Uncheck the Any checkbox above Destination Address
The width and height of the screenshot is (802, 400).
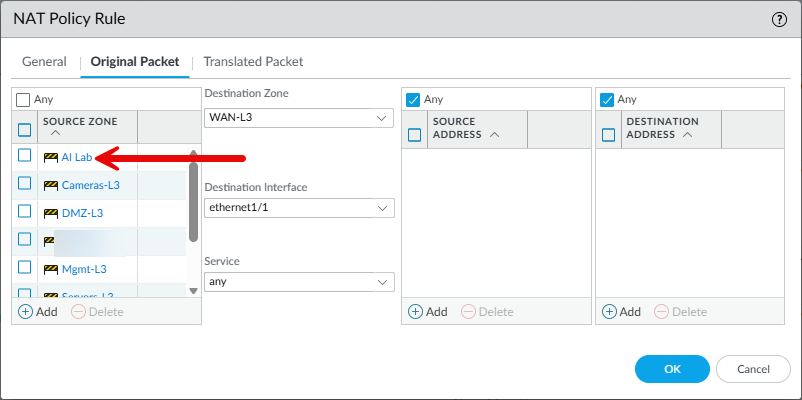coord(607,99)
